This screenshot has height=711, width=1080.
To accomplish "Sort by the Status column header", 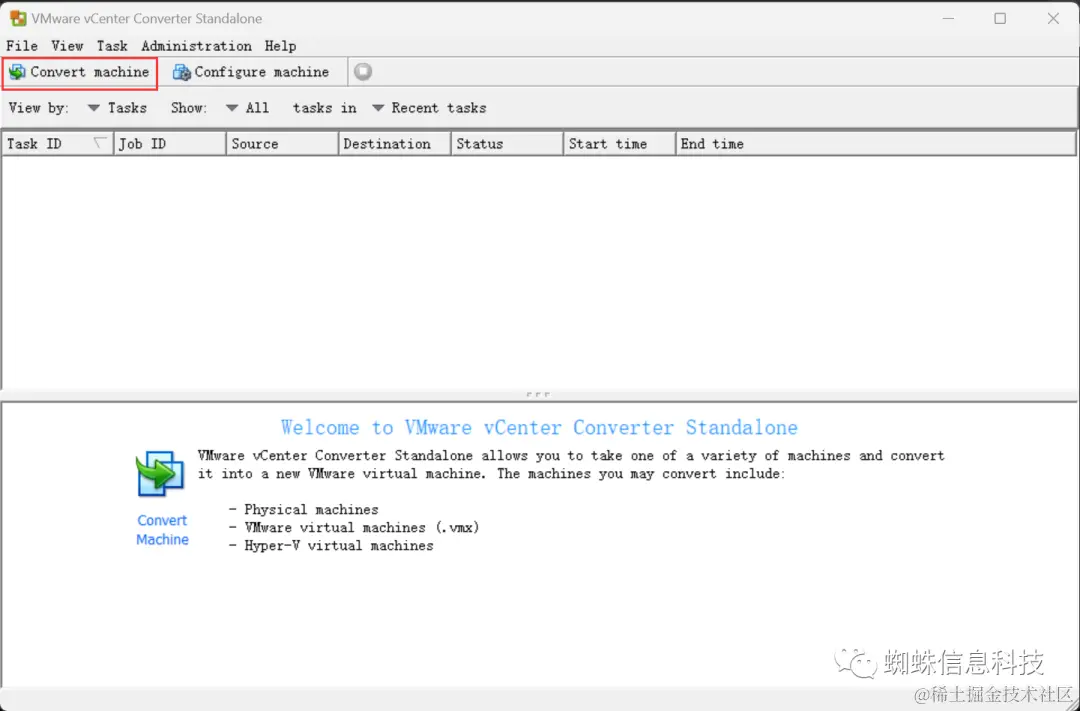I will click(507, 144).
